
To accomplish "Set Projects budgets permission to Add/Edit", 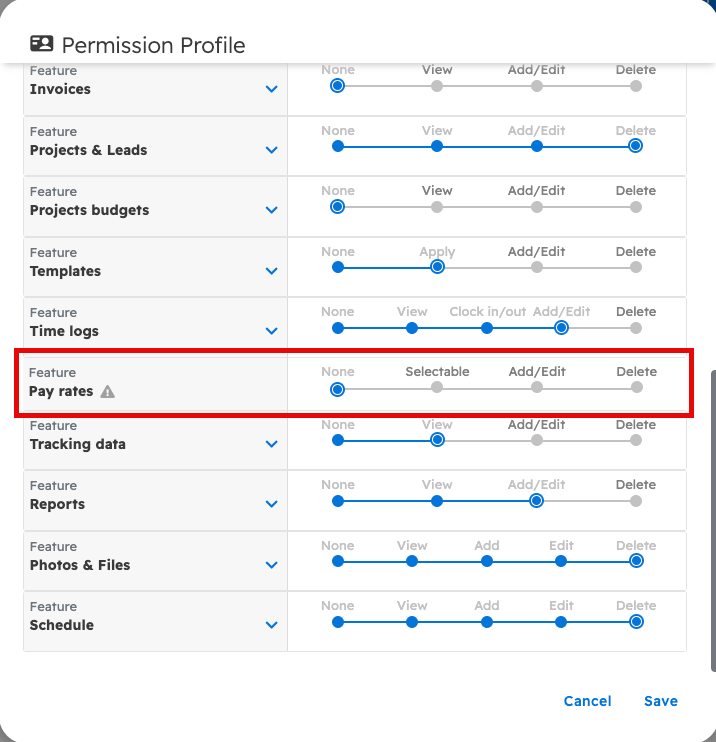I will [537, 207].
